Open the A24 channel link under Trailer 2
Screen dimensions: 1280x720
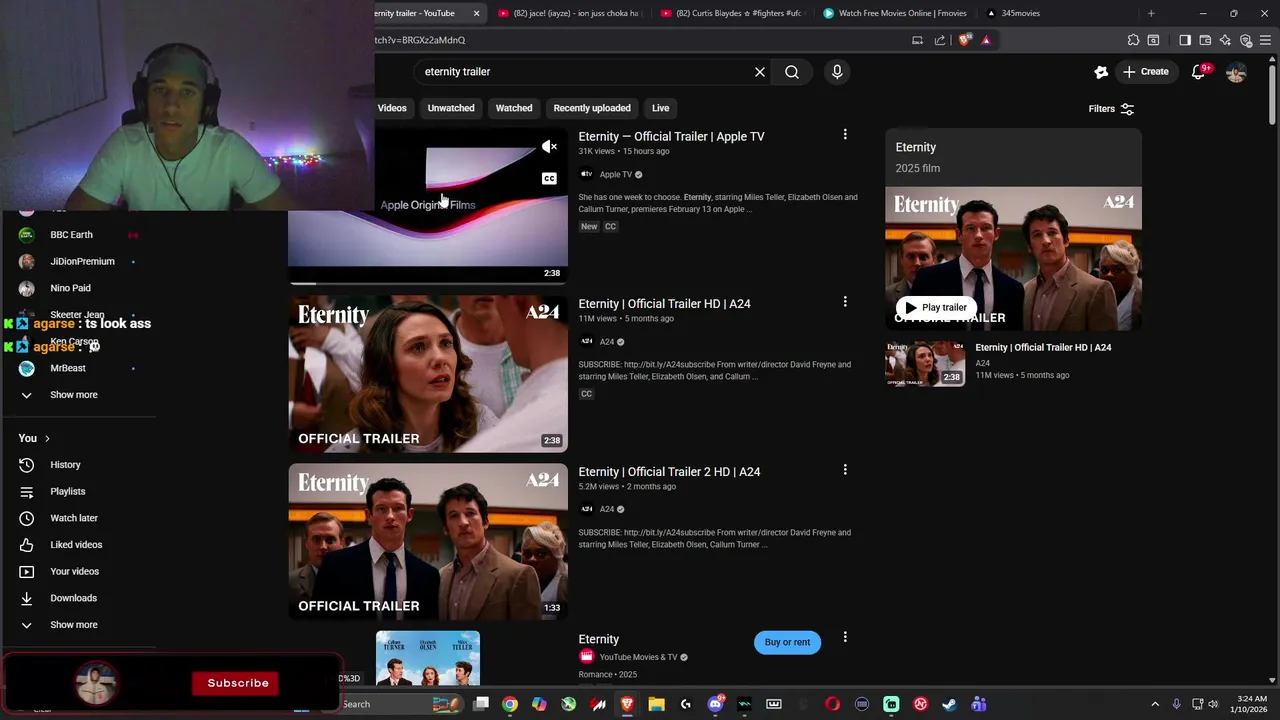point(607,509)
